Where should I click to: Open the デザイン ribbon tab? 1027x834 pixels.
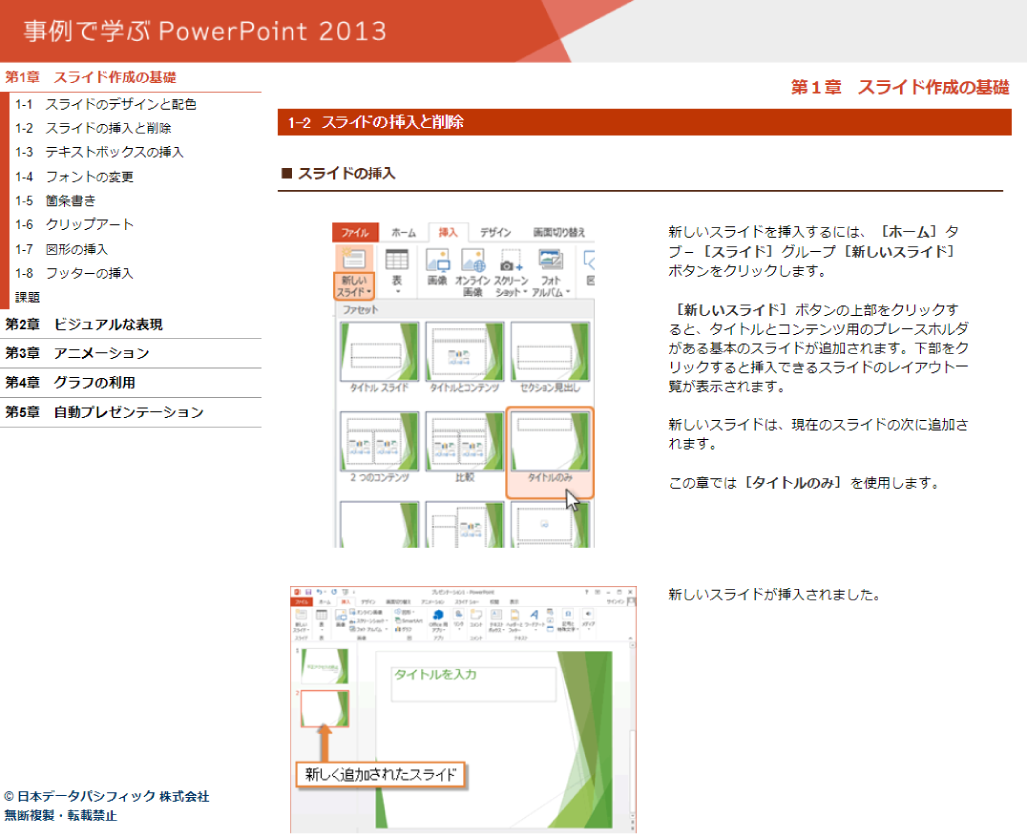[495, 233]
